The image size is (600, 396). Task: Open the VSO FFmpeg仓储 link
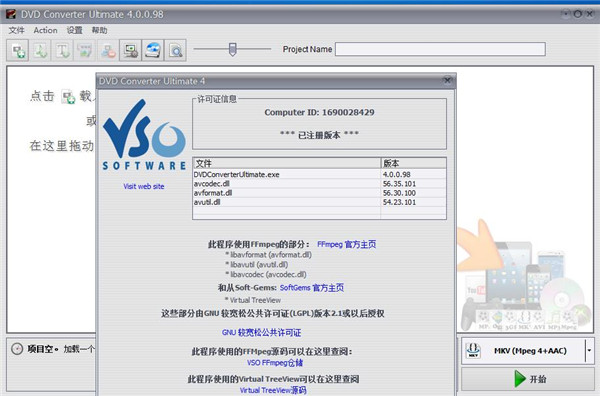275,363
